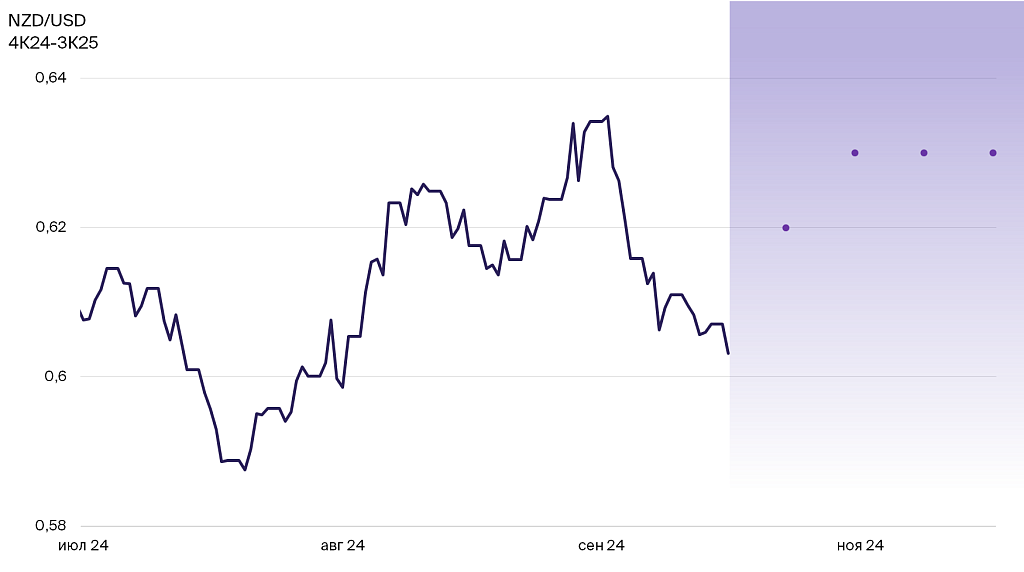Select the сен 24 x-axis label

602,546
